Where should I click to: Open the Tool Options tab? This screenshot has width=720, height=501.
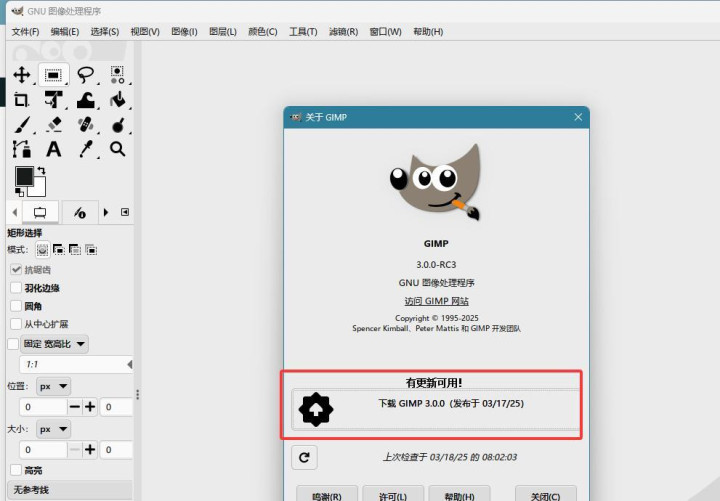coord(40,213)
